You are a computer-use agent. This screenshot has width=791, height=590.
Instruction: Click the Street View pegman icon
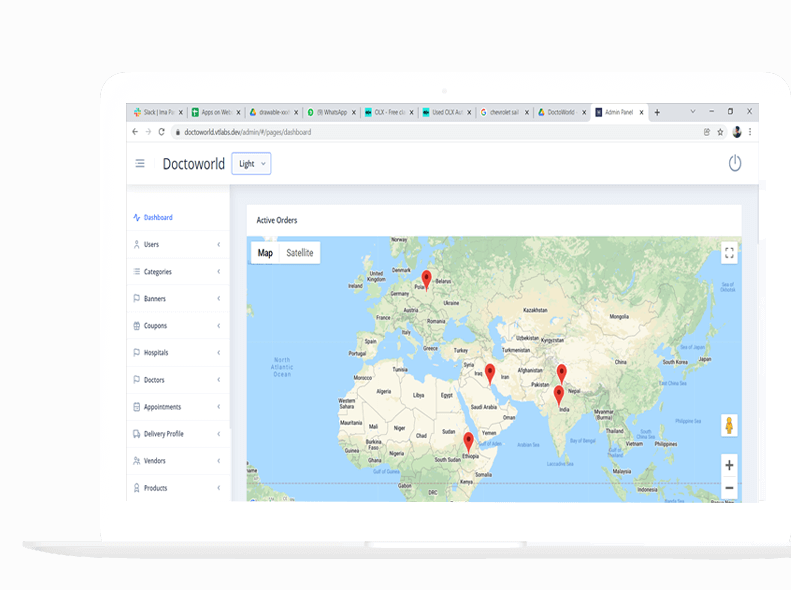[x=729, y=425]
